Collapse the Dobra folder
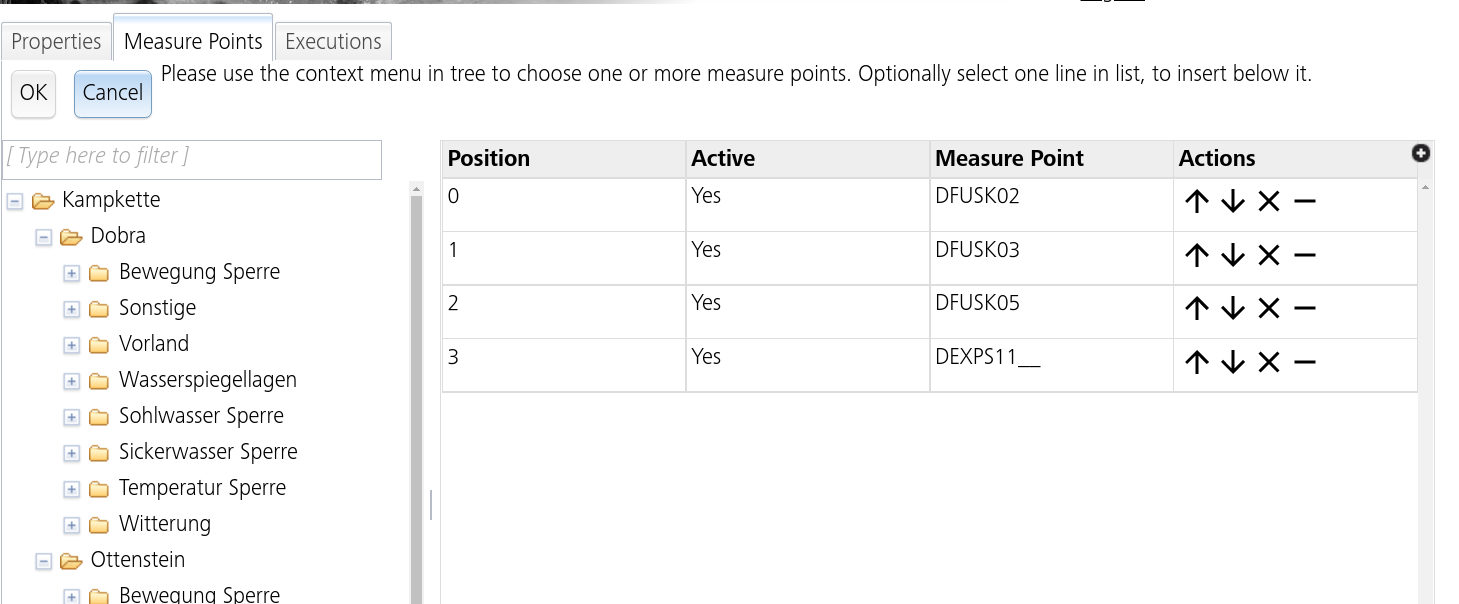1459x604 pixels. (42, 237)
